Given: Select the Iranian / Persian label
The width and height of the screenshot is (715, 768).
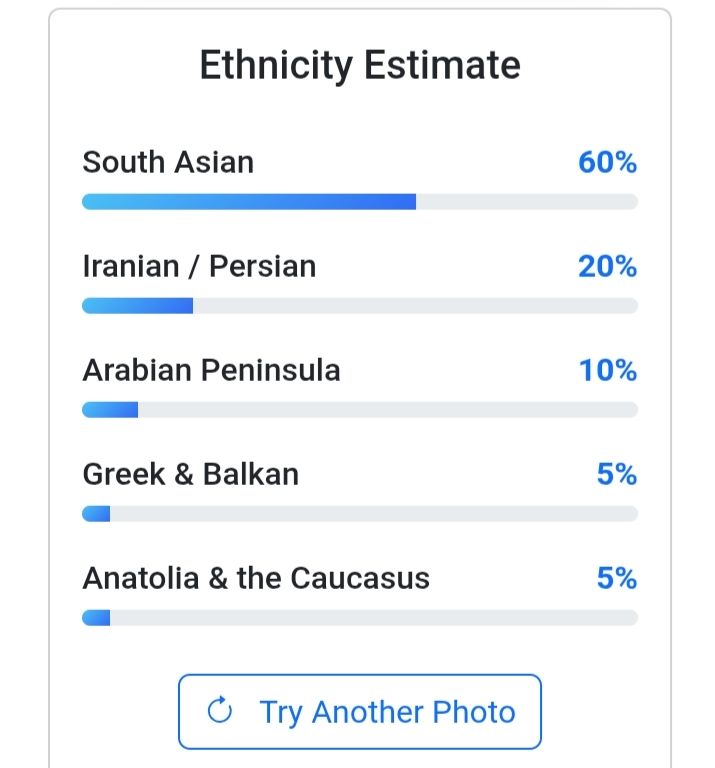Looking at the screenshot, I should 199,266.
